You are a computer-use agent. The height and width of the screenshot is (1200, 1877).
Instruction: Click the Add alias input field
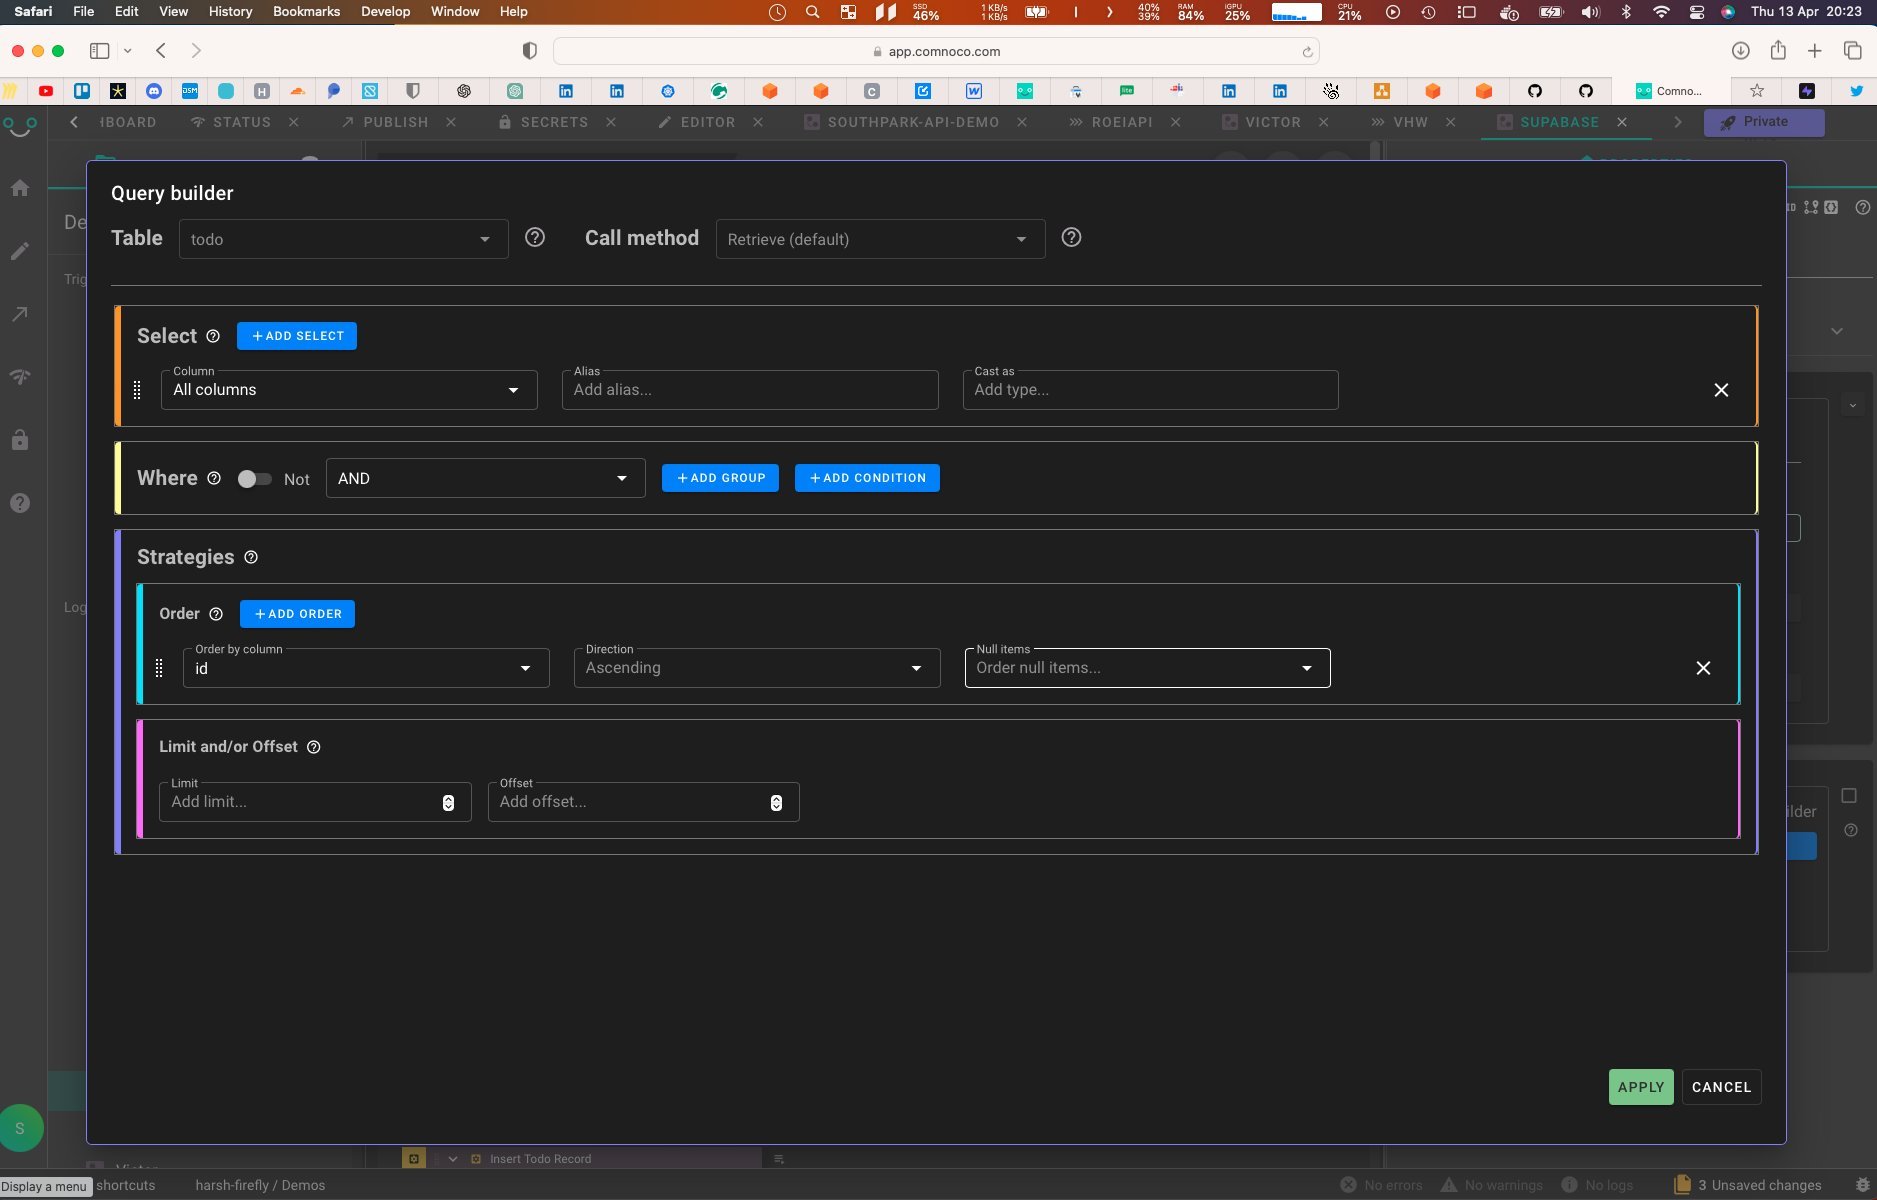pyautogui.click(x=748, y=389)
